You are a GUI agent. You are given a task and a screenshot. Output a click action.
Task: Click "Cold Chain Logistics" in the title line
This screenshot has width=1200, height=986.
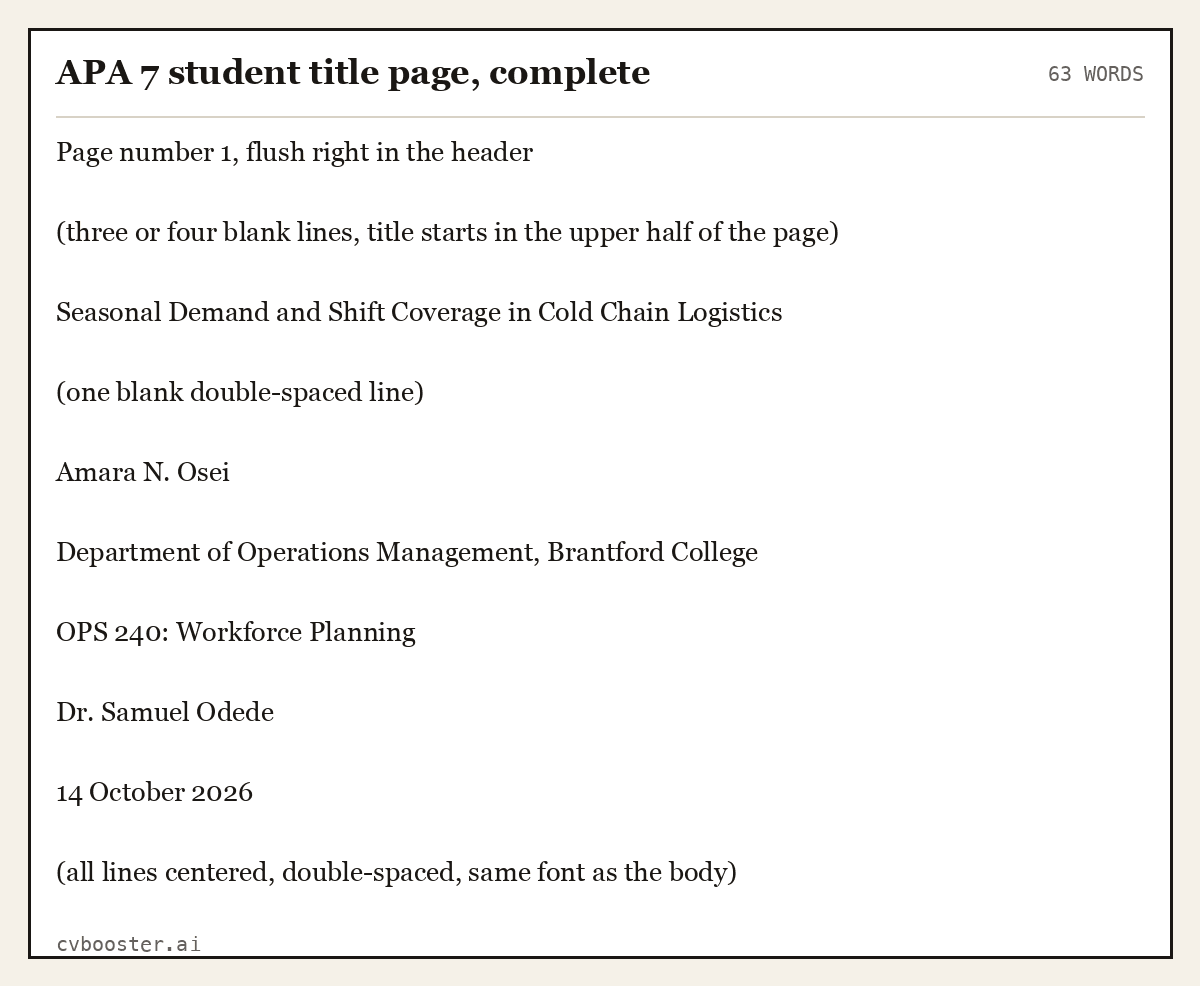click(x=660, y=312)
